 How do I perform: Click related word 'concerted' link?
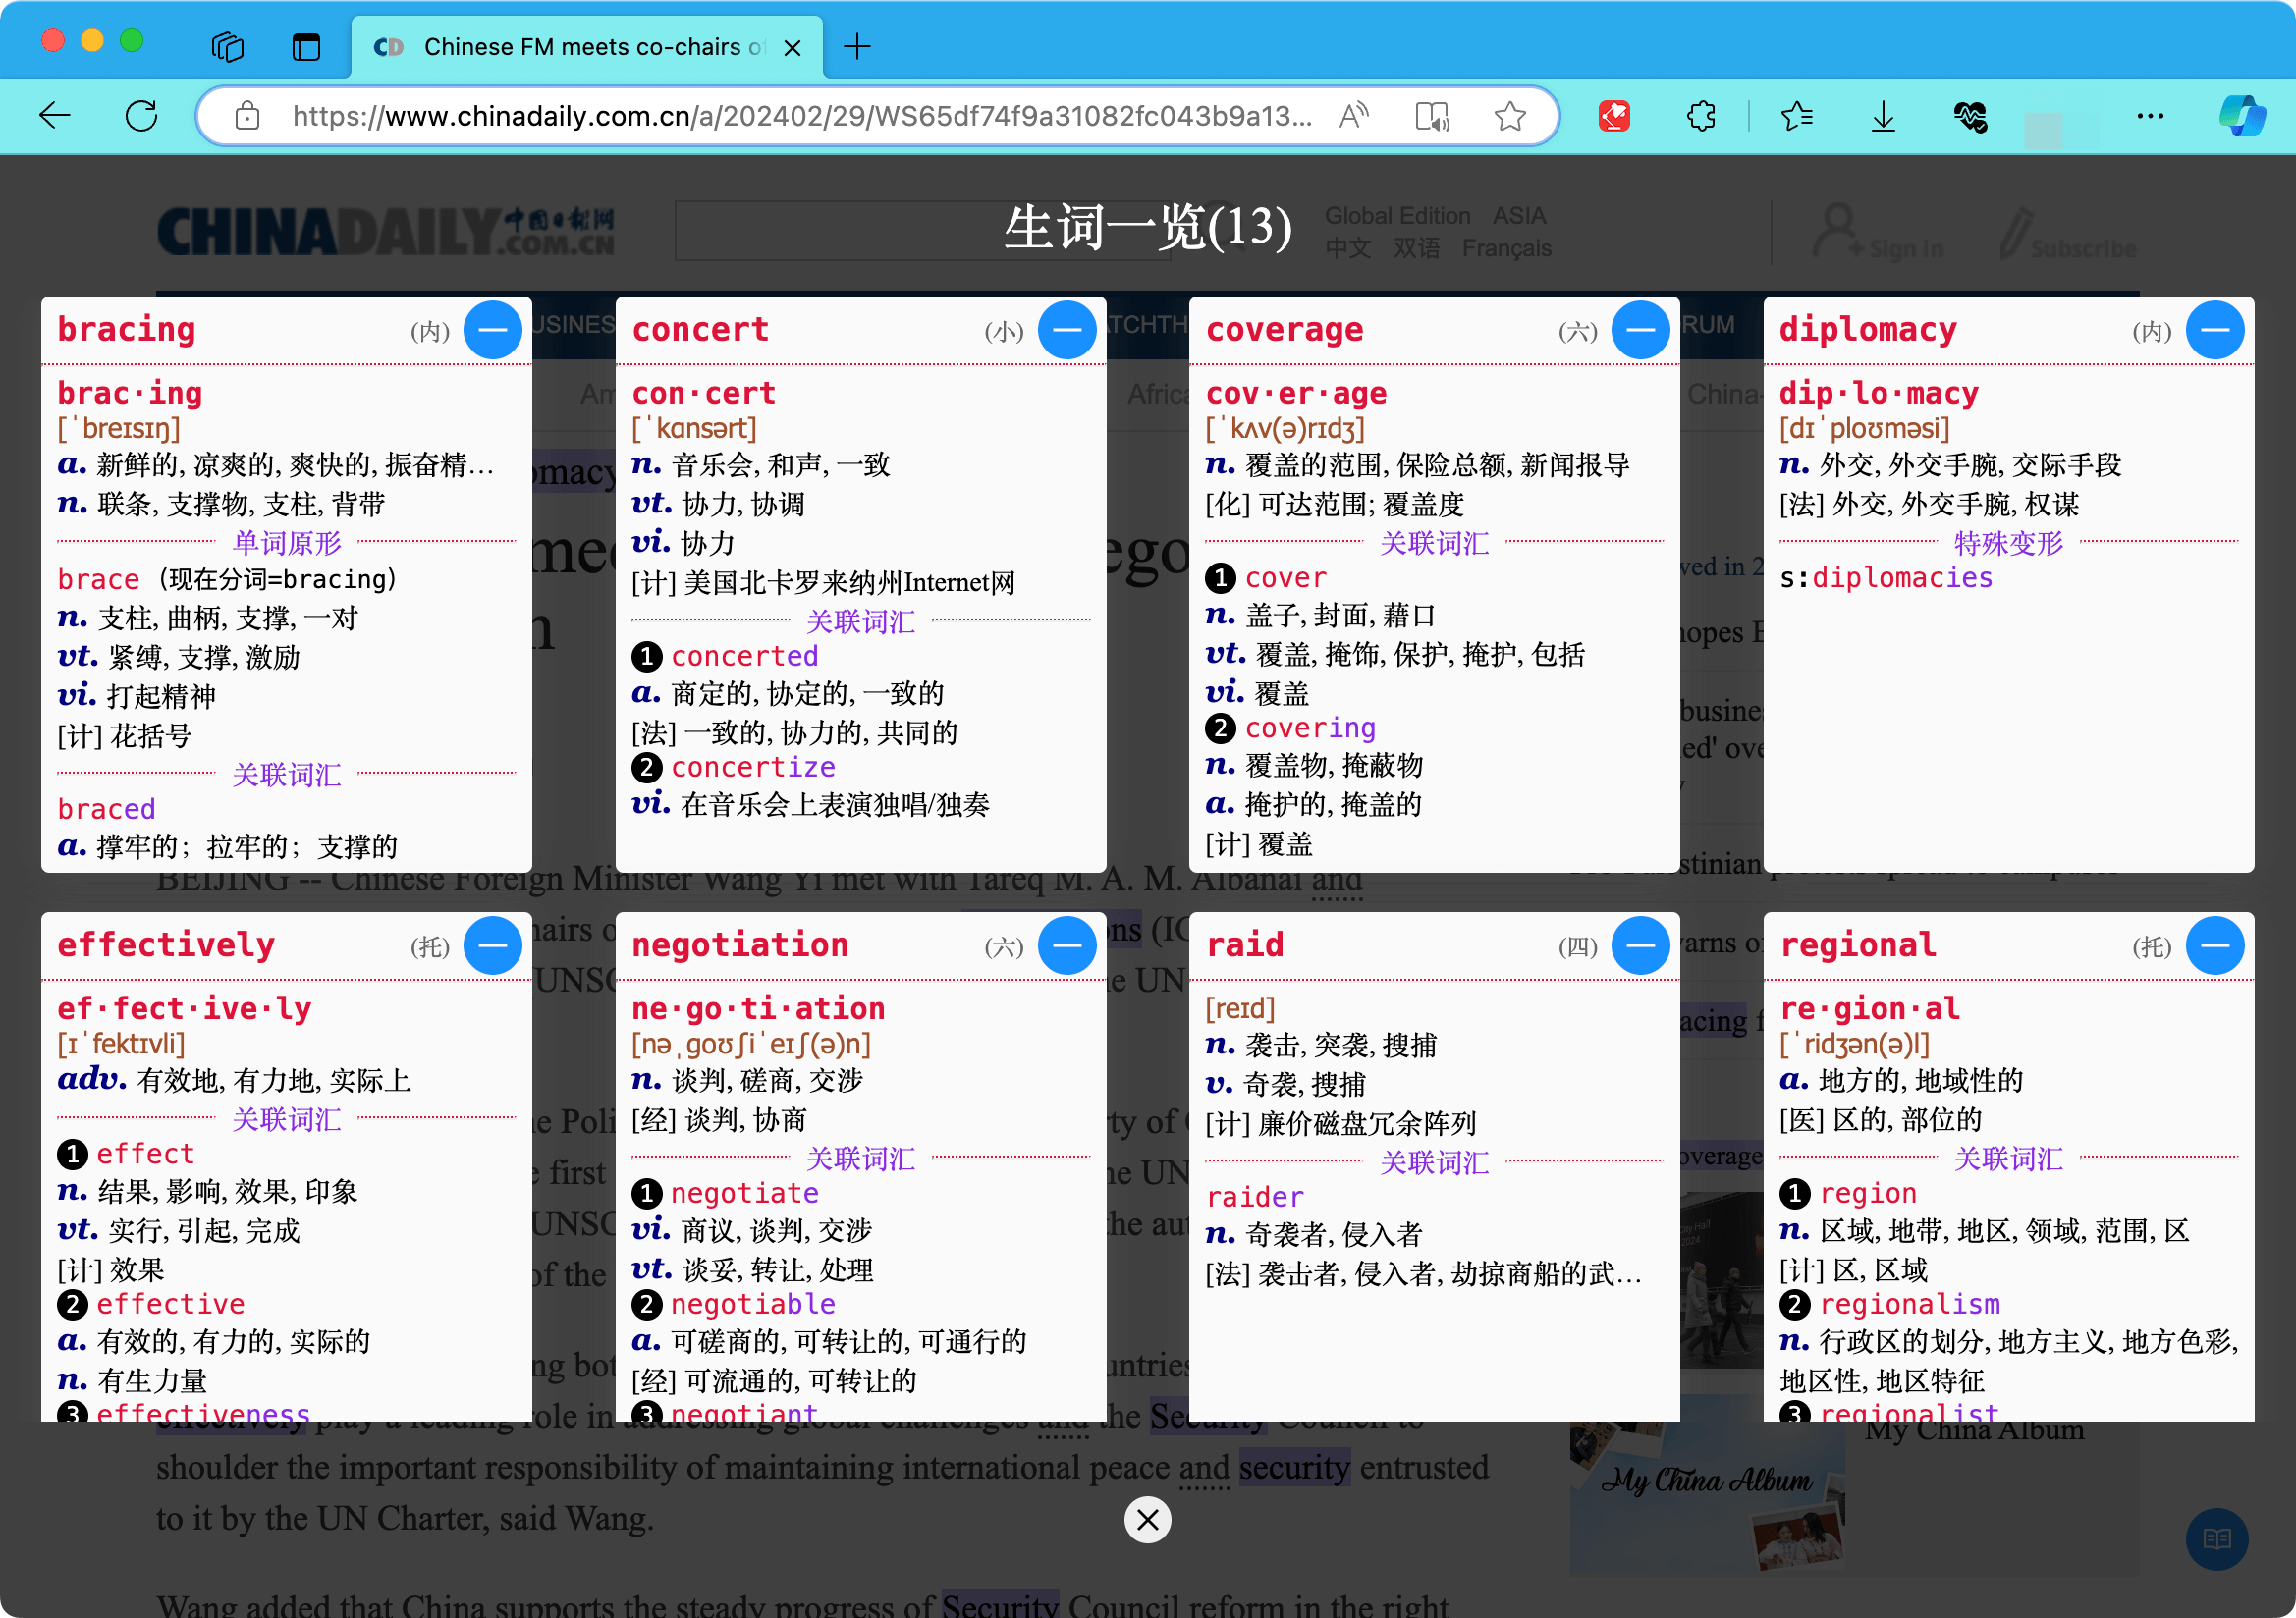click(744, 656)
